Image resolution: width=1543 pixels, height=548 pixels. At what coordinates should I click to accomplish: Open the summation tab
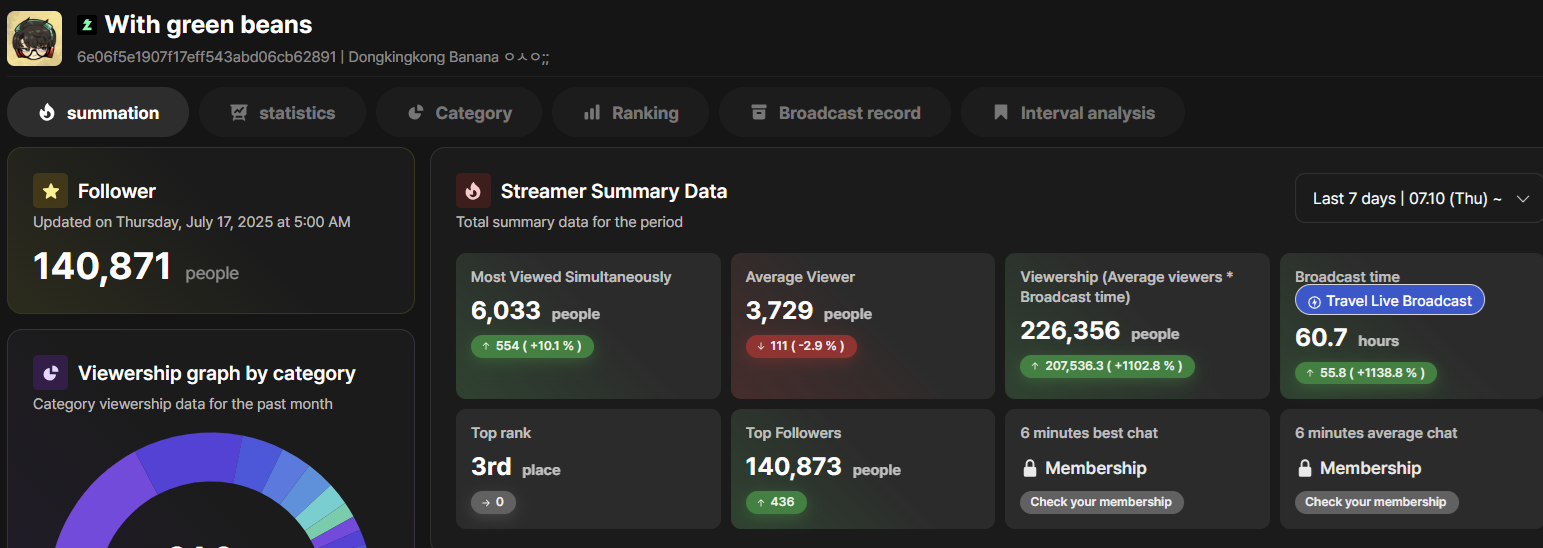point(98,113)
